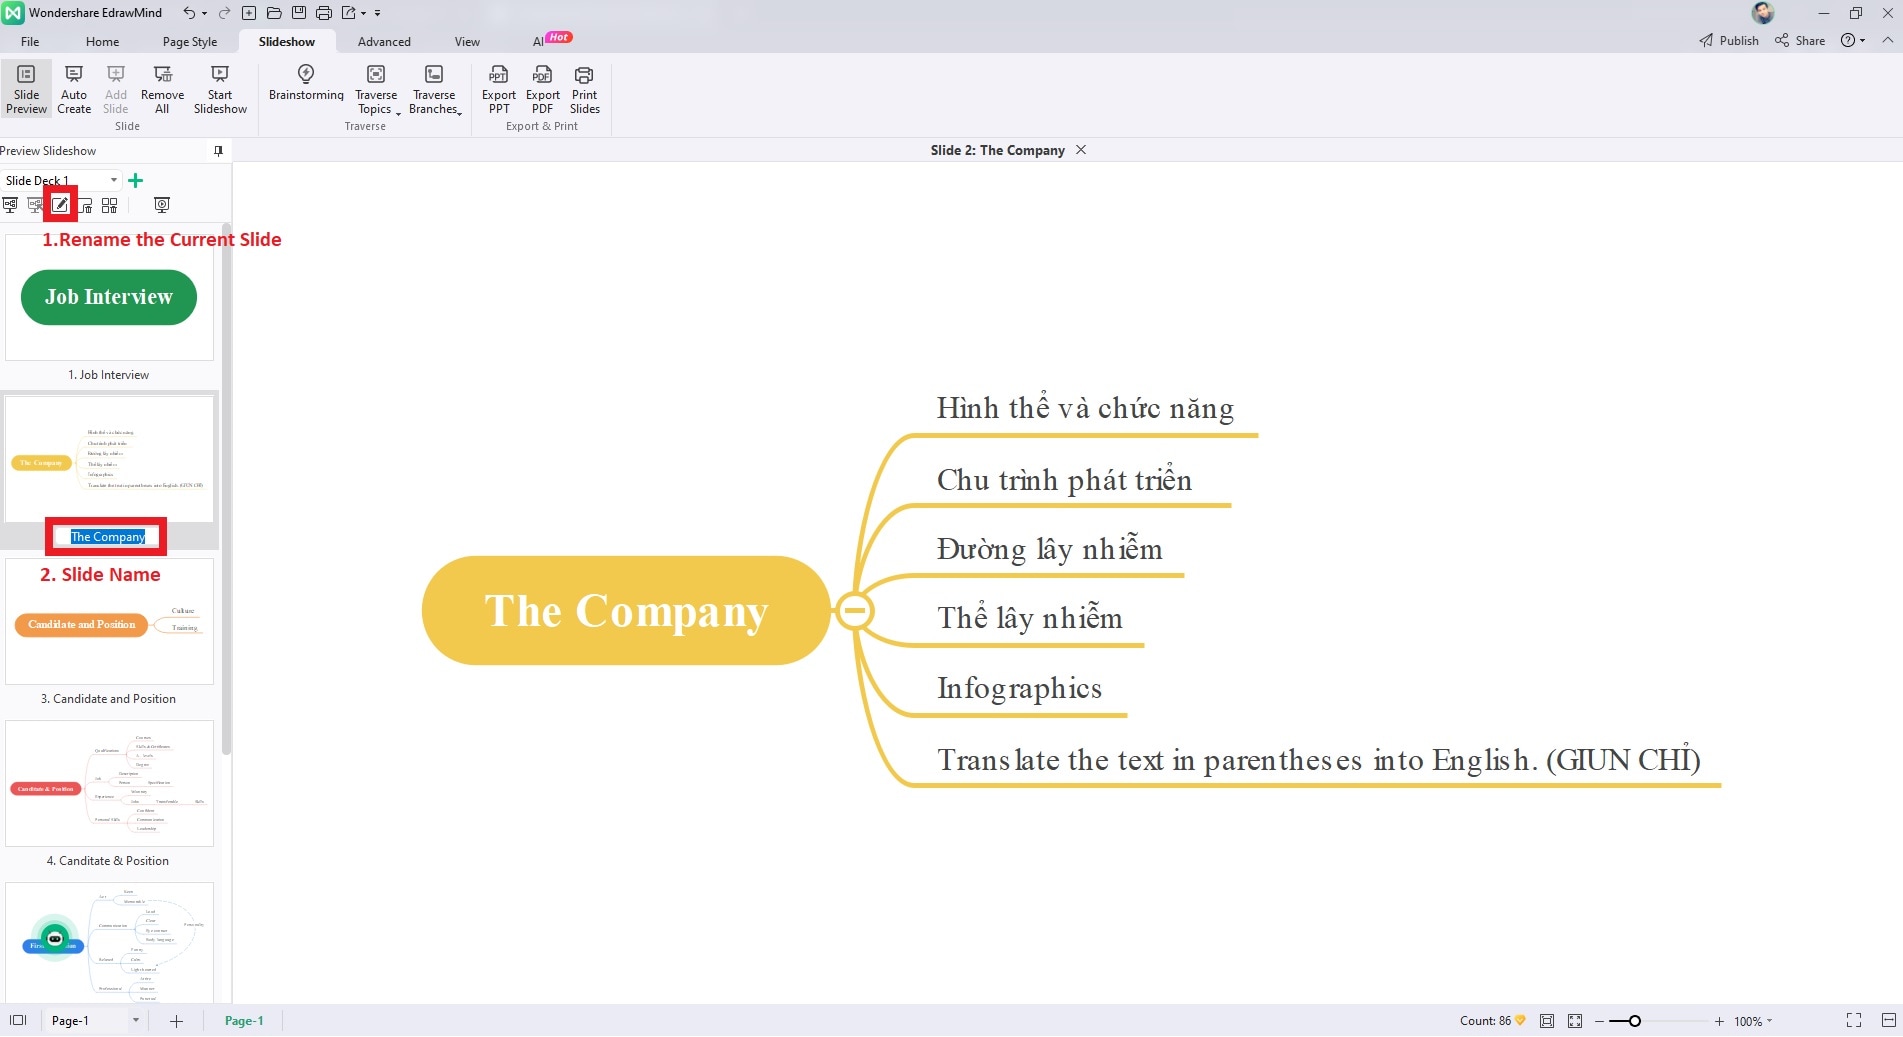
Task: Click Traverse Topics
Action: pyautogui.click(x=376, y=89)
